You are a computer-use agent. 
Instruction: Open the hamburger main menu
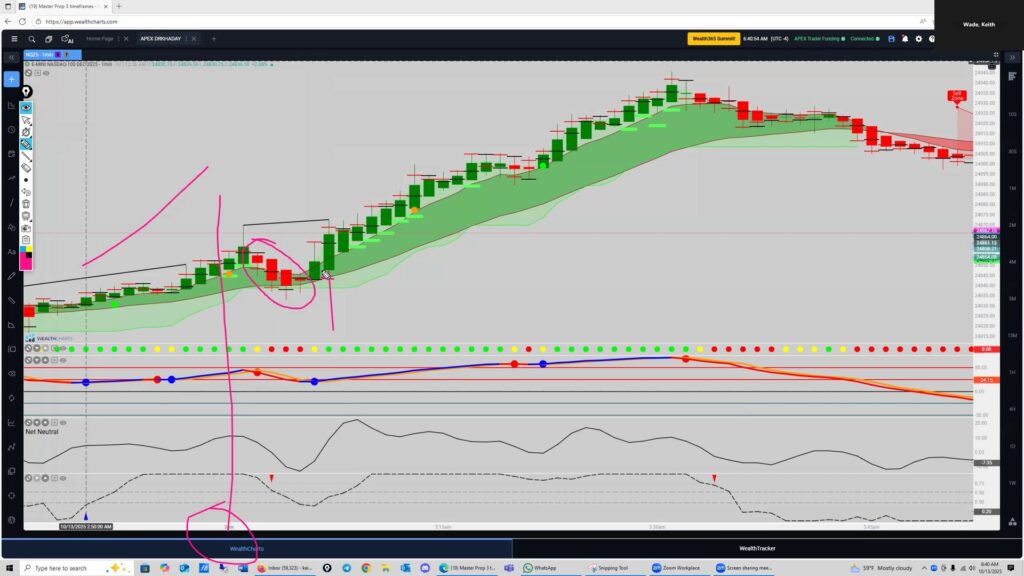[x=12, y=39]
